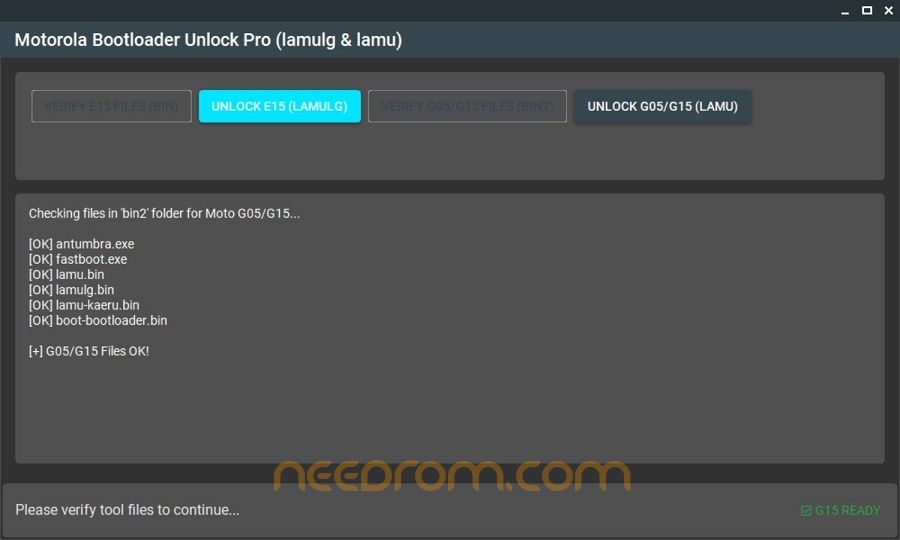This screenshot has height=540, width=900.
Task: Close the Motorola Bootloader Unlock Pro window
Action: click(x=889, y=10)
